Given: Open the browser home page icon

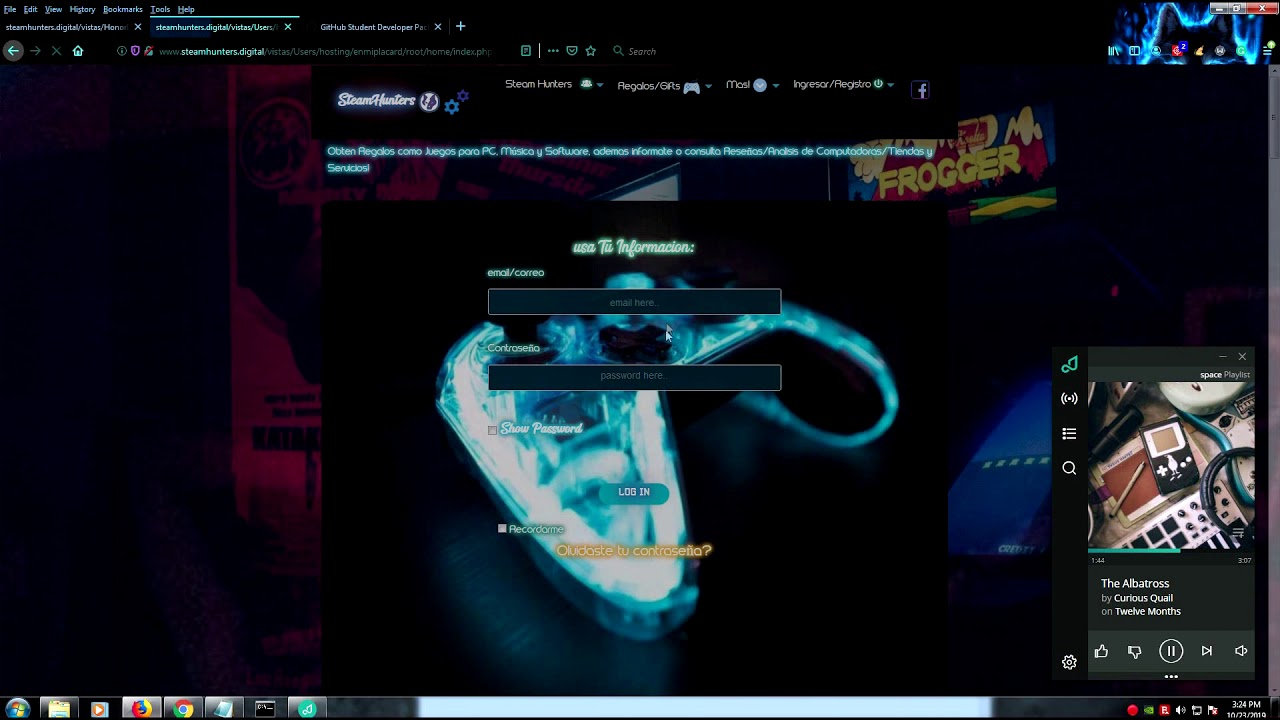Looking at the screenshot, I should 78,51.
